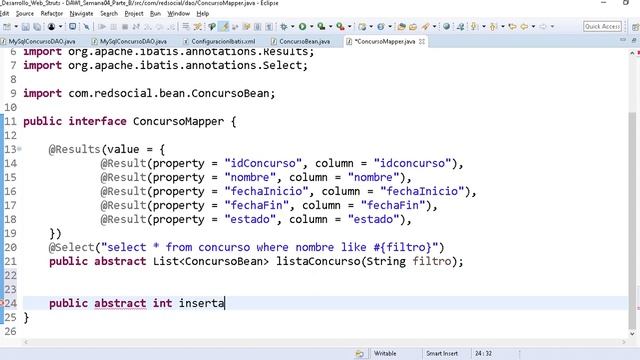The width and height of the screenshot is (640, 360).
Task: Click the Terminate debug icon
Action: [x=125, y=27]
